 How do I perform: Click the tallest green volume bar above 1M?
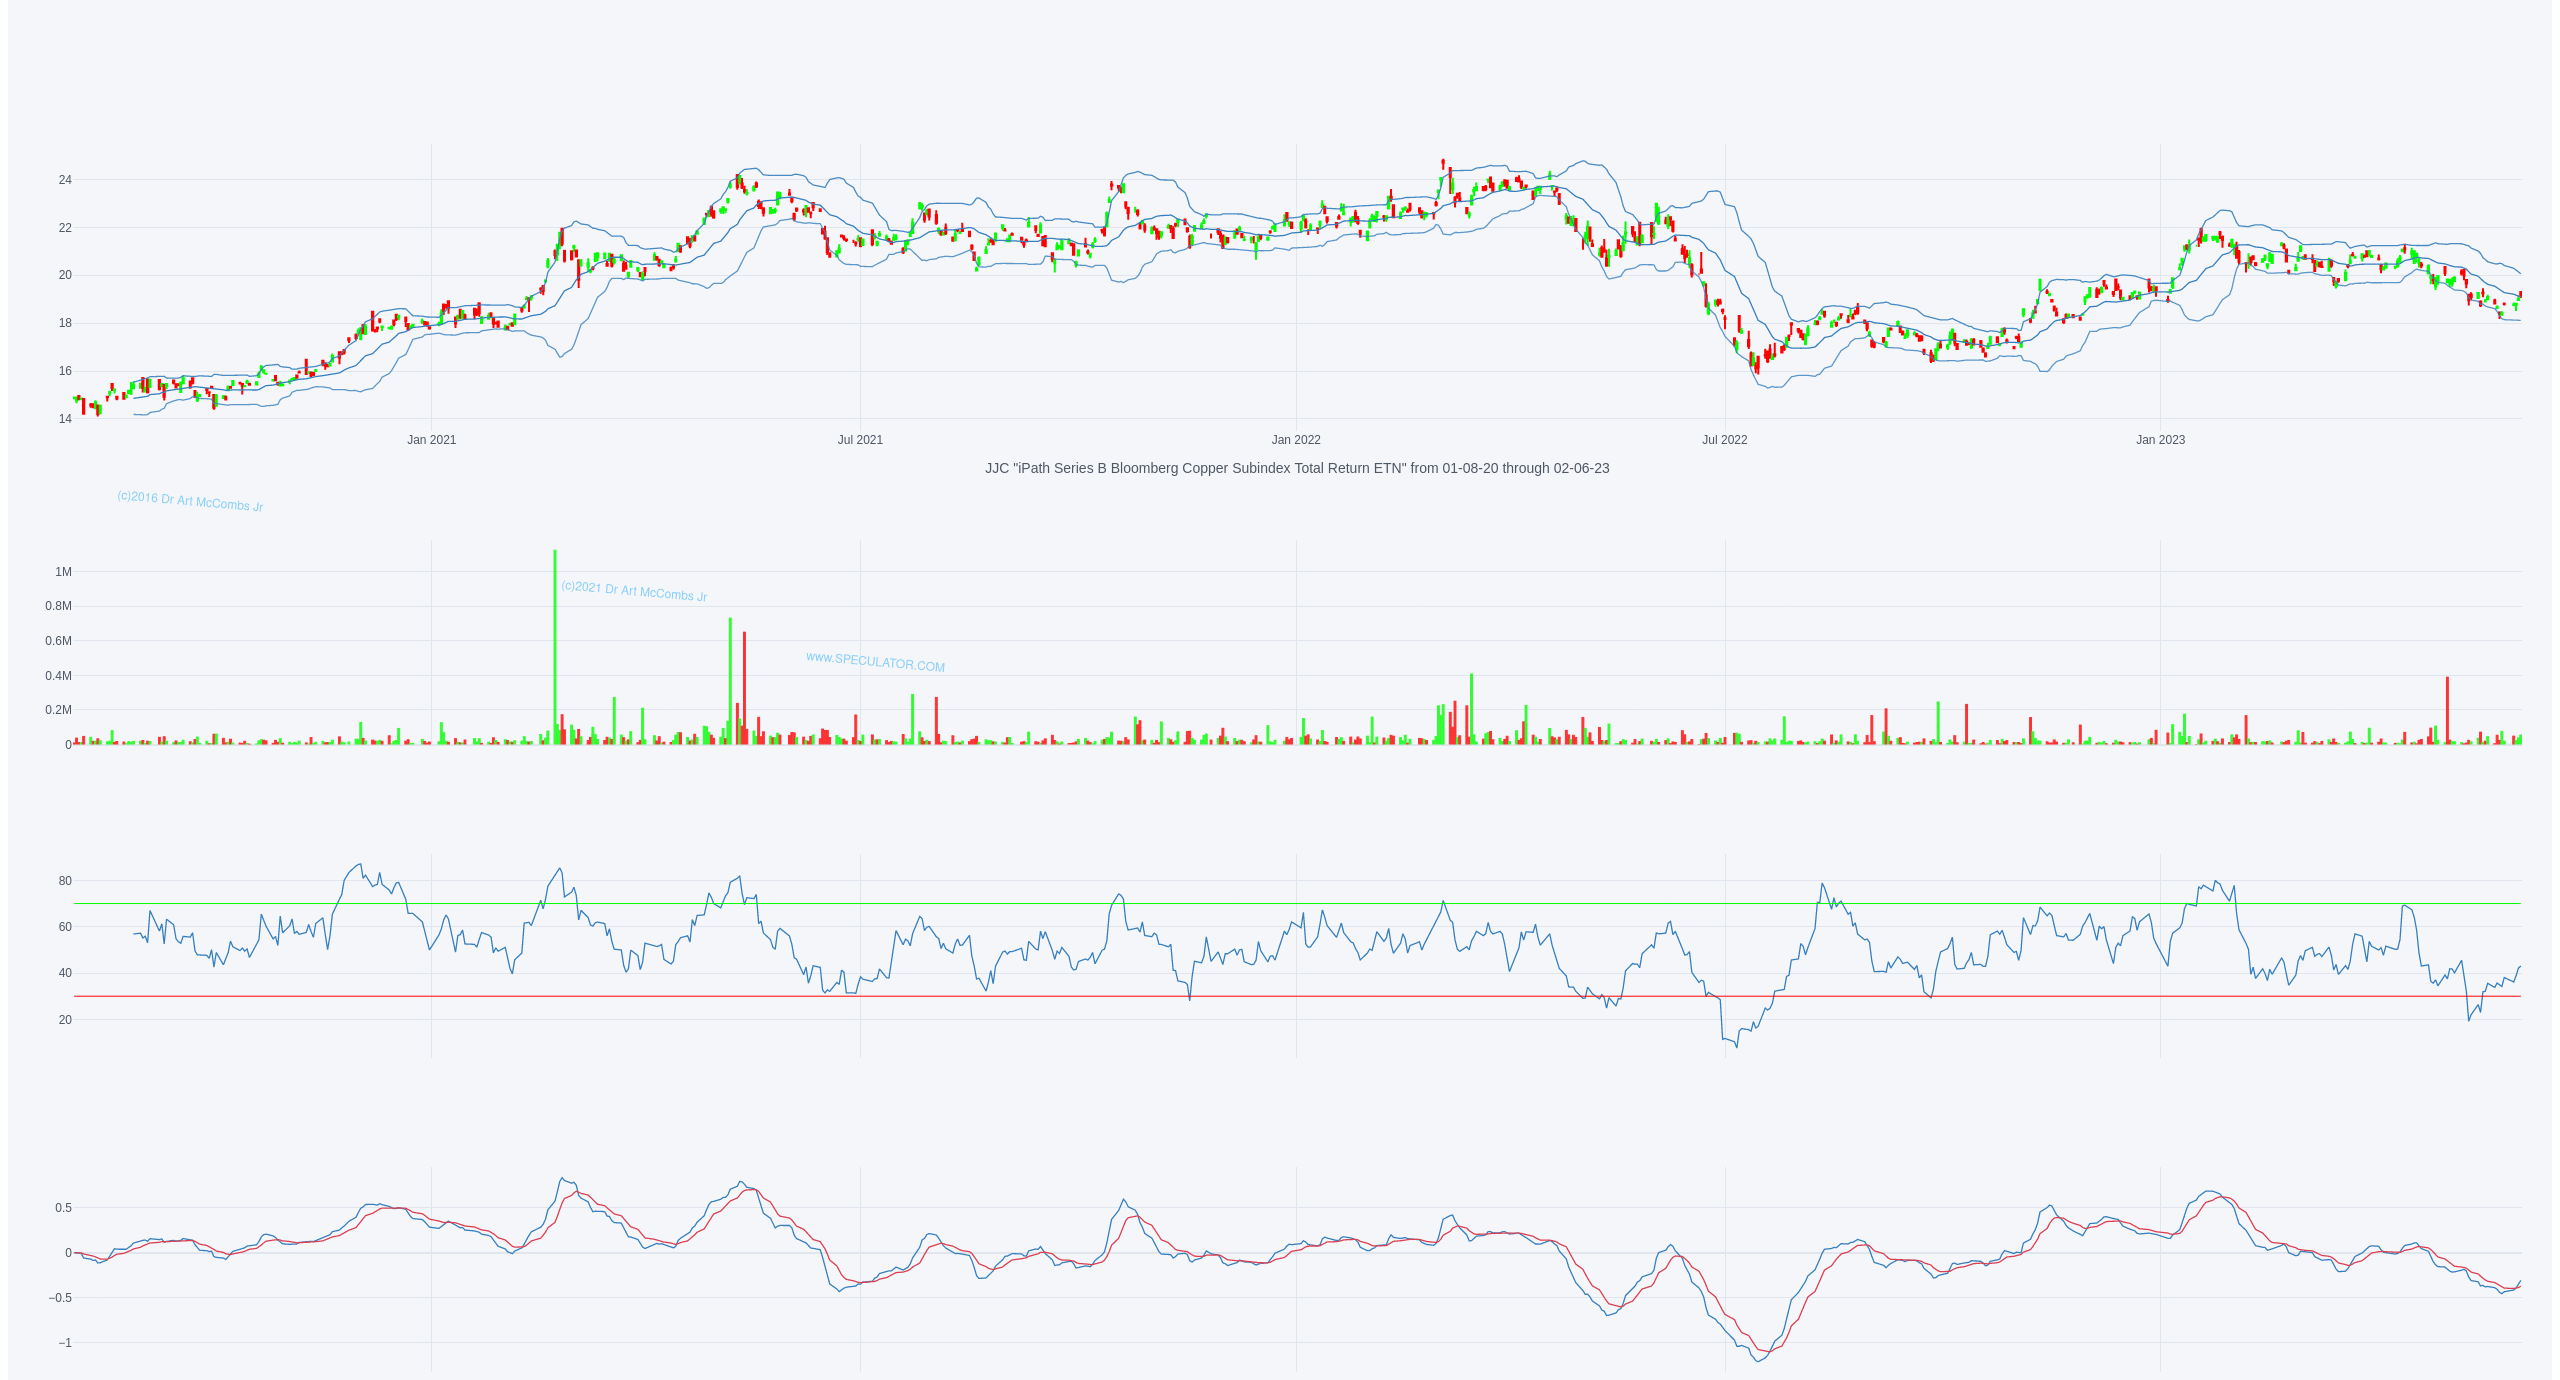555,647
